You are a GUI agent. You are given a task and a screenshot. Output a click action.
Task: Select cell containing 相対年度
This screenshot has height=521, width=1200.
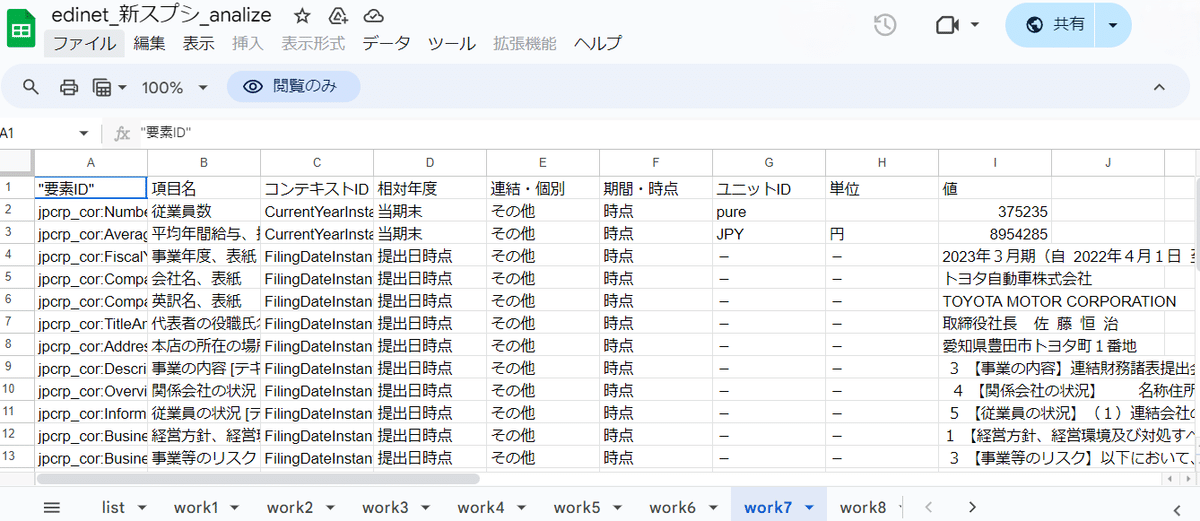point(430,188)
